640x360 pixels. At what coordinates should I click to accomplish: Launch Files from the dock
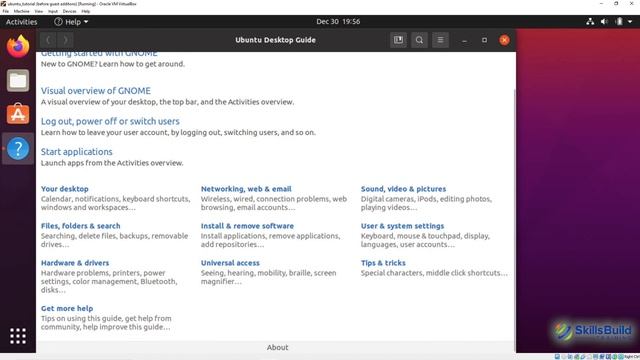[18, 80]
